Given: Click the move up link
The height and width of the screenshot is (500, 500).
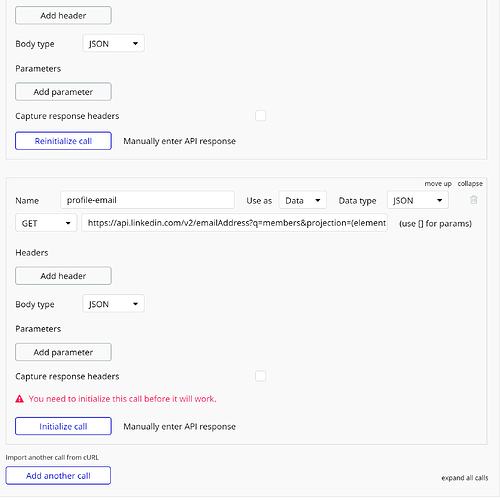Looking at the screenshot, I should coord(438,184).
